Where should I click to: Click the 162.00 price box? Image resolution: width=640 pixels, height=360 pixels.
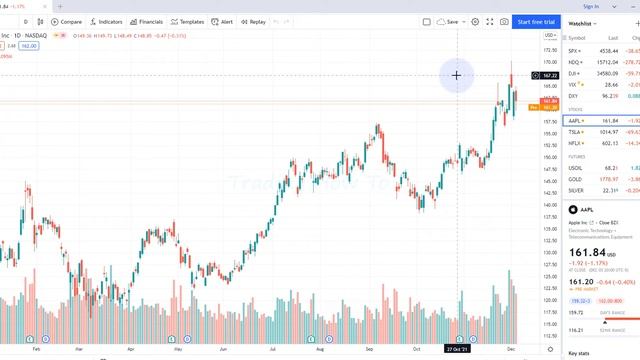[29, 46]
